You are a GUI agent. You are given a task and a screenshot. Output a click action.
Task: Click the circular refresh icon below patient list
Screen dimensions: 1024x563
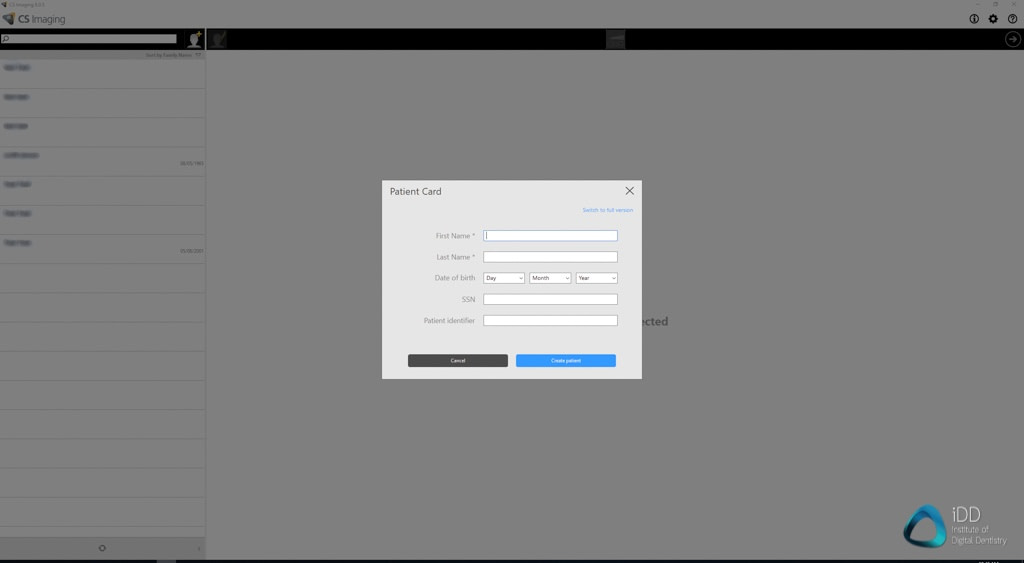pyautogui.click(x=102, y=548)
